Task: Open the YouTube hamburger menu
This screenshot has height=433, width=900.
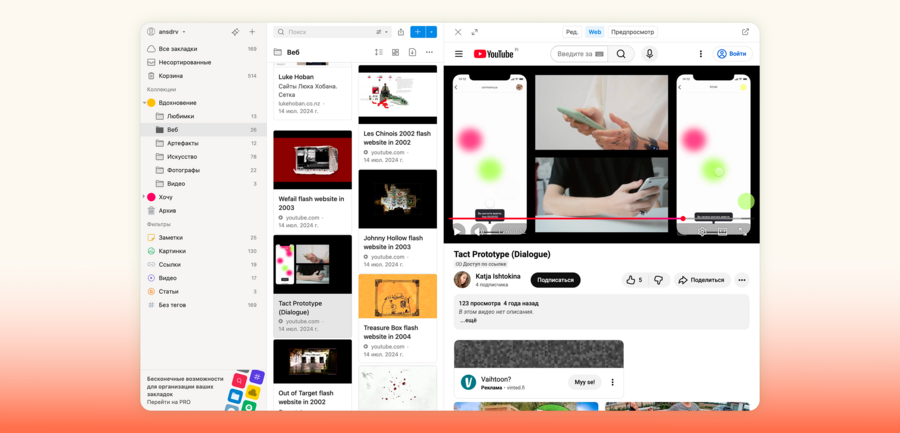Action: (459, 54)
